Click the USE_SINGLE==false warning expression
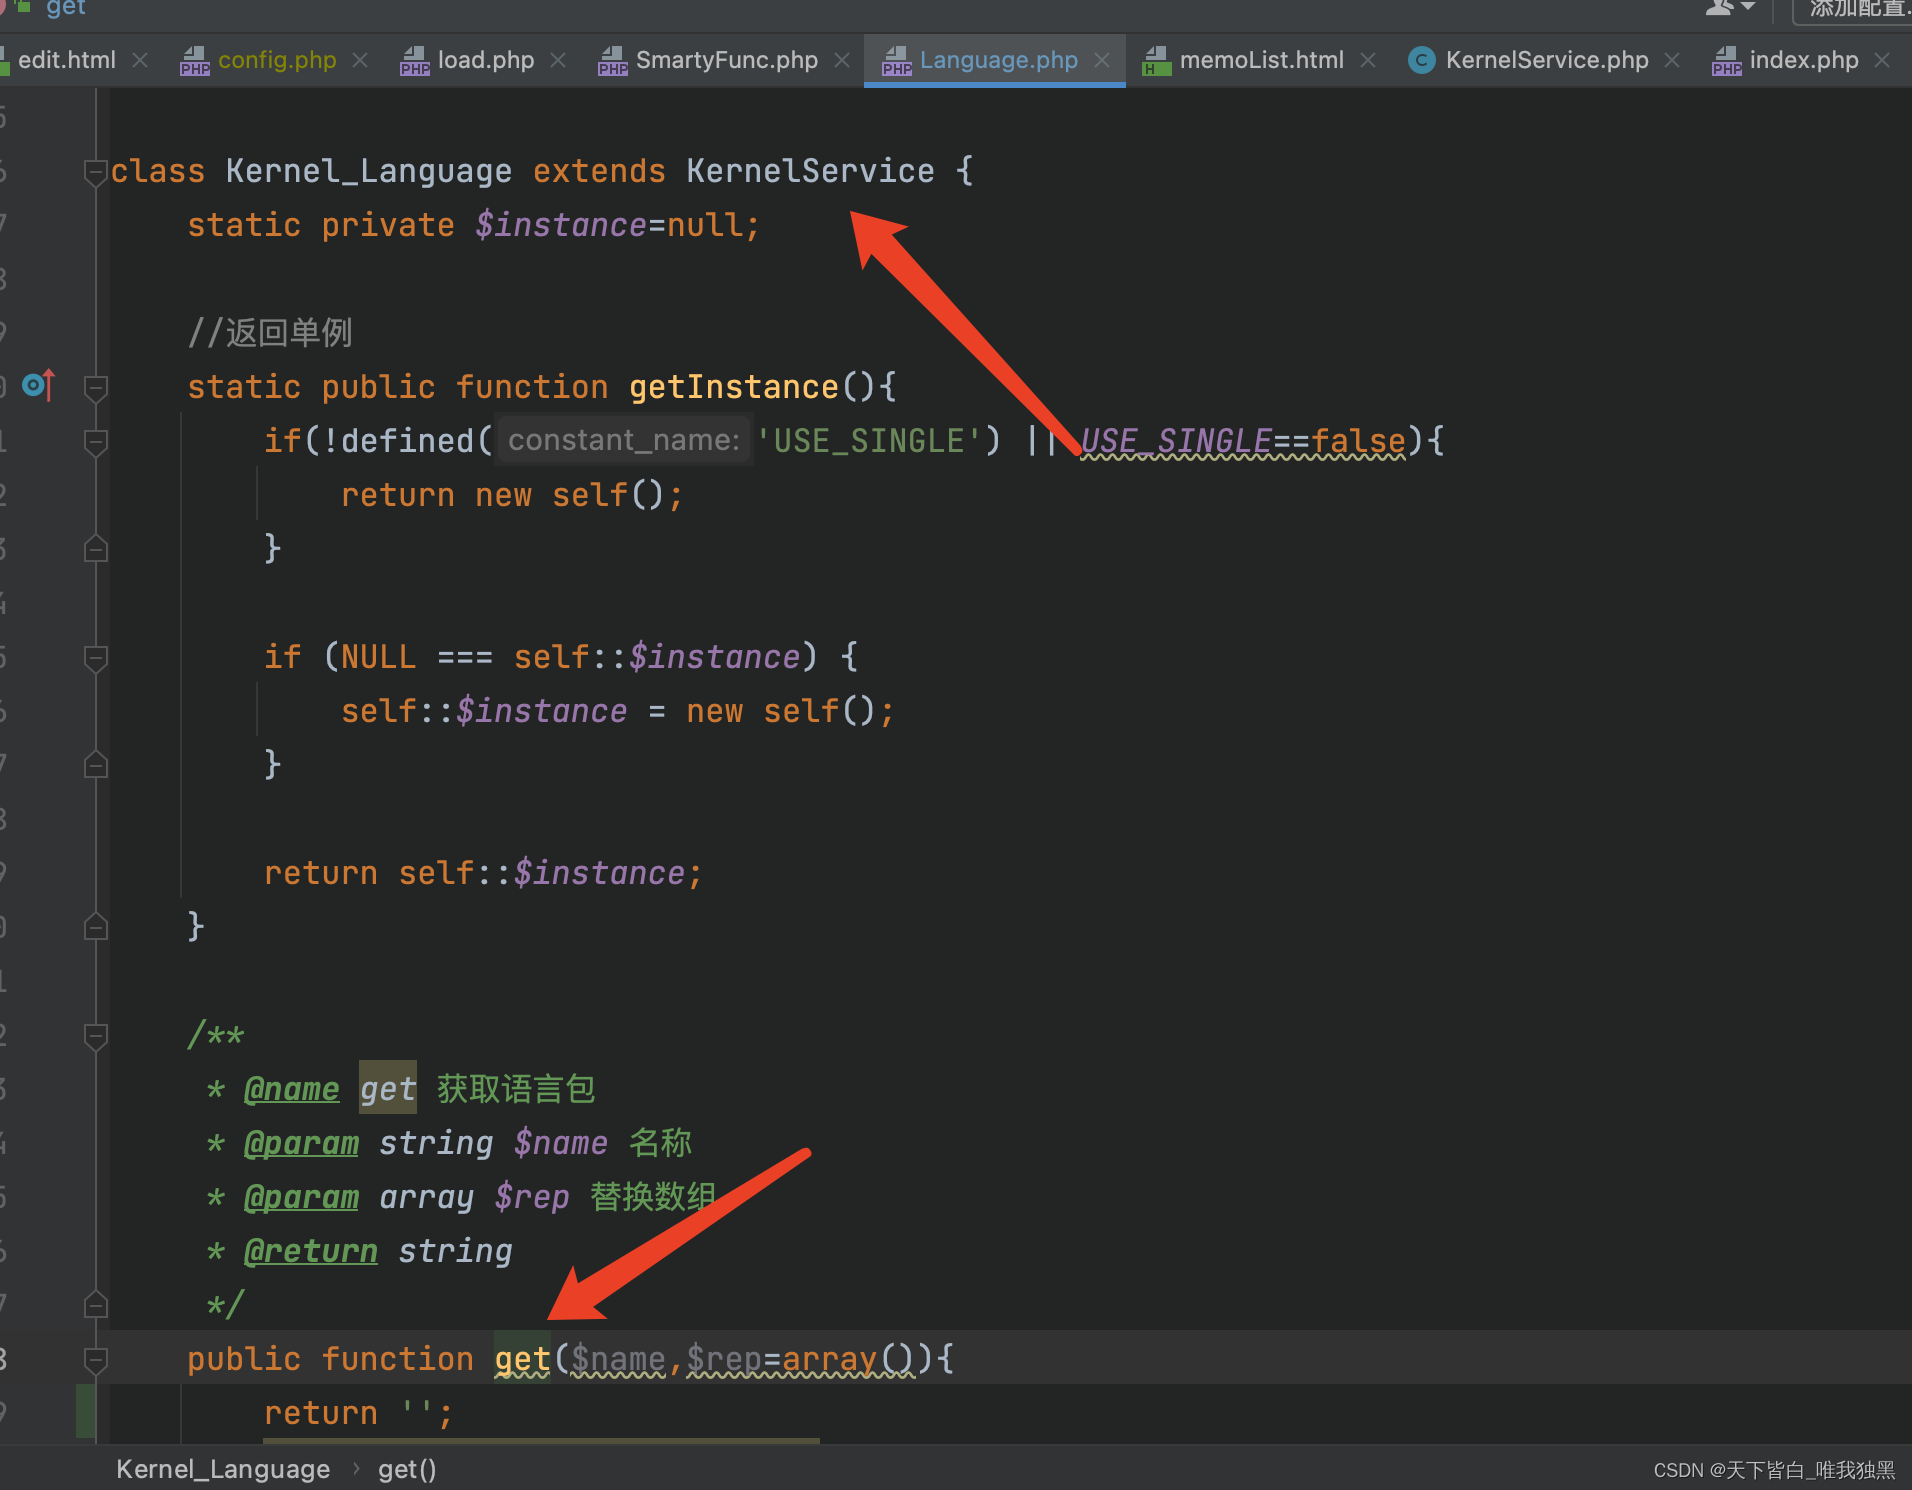Viewport: 1912px width, 1490px height. 1243,441
